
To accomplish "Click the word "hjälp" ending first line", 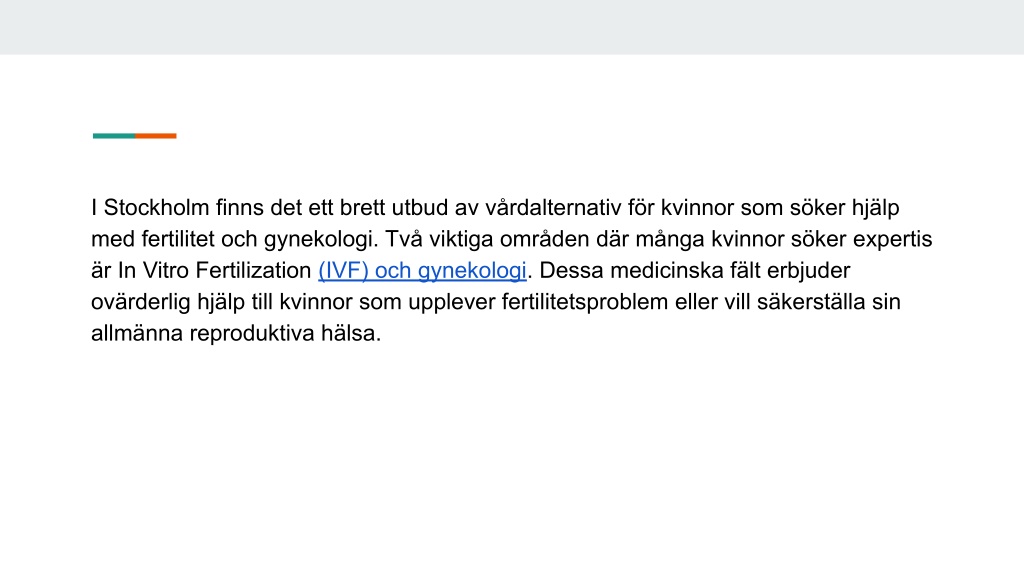I will click(x=875, y=208).
